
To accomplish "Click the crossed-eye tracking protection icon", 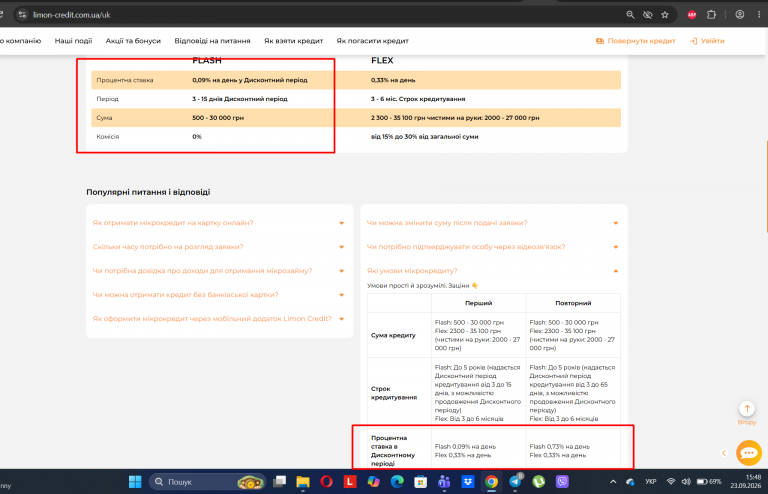I will tap(648, 15).
